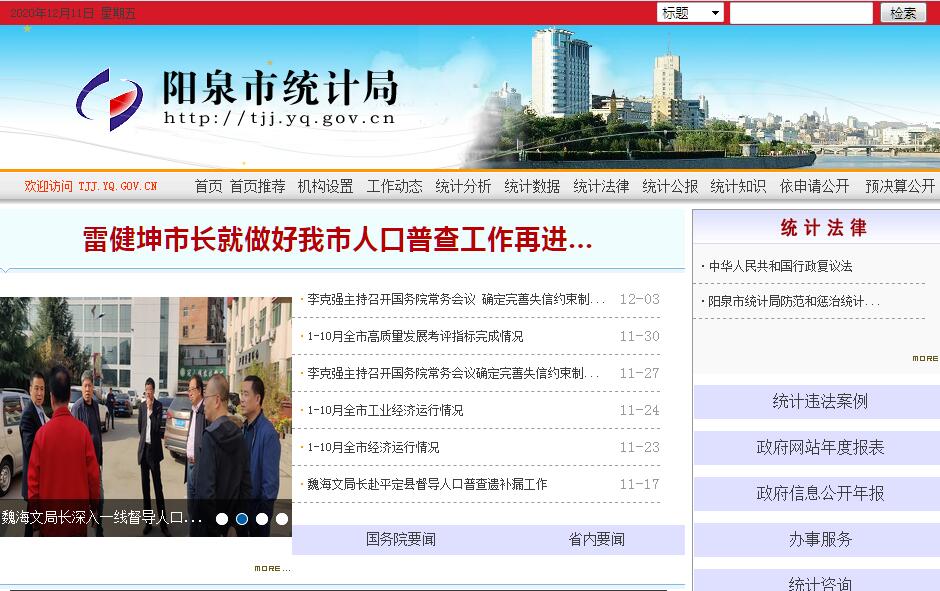Click the 国务院要闻 tab

click(400, 539)
